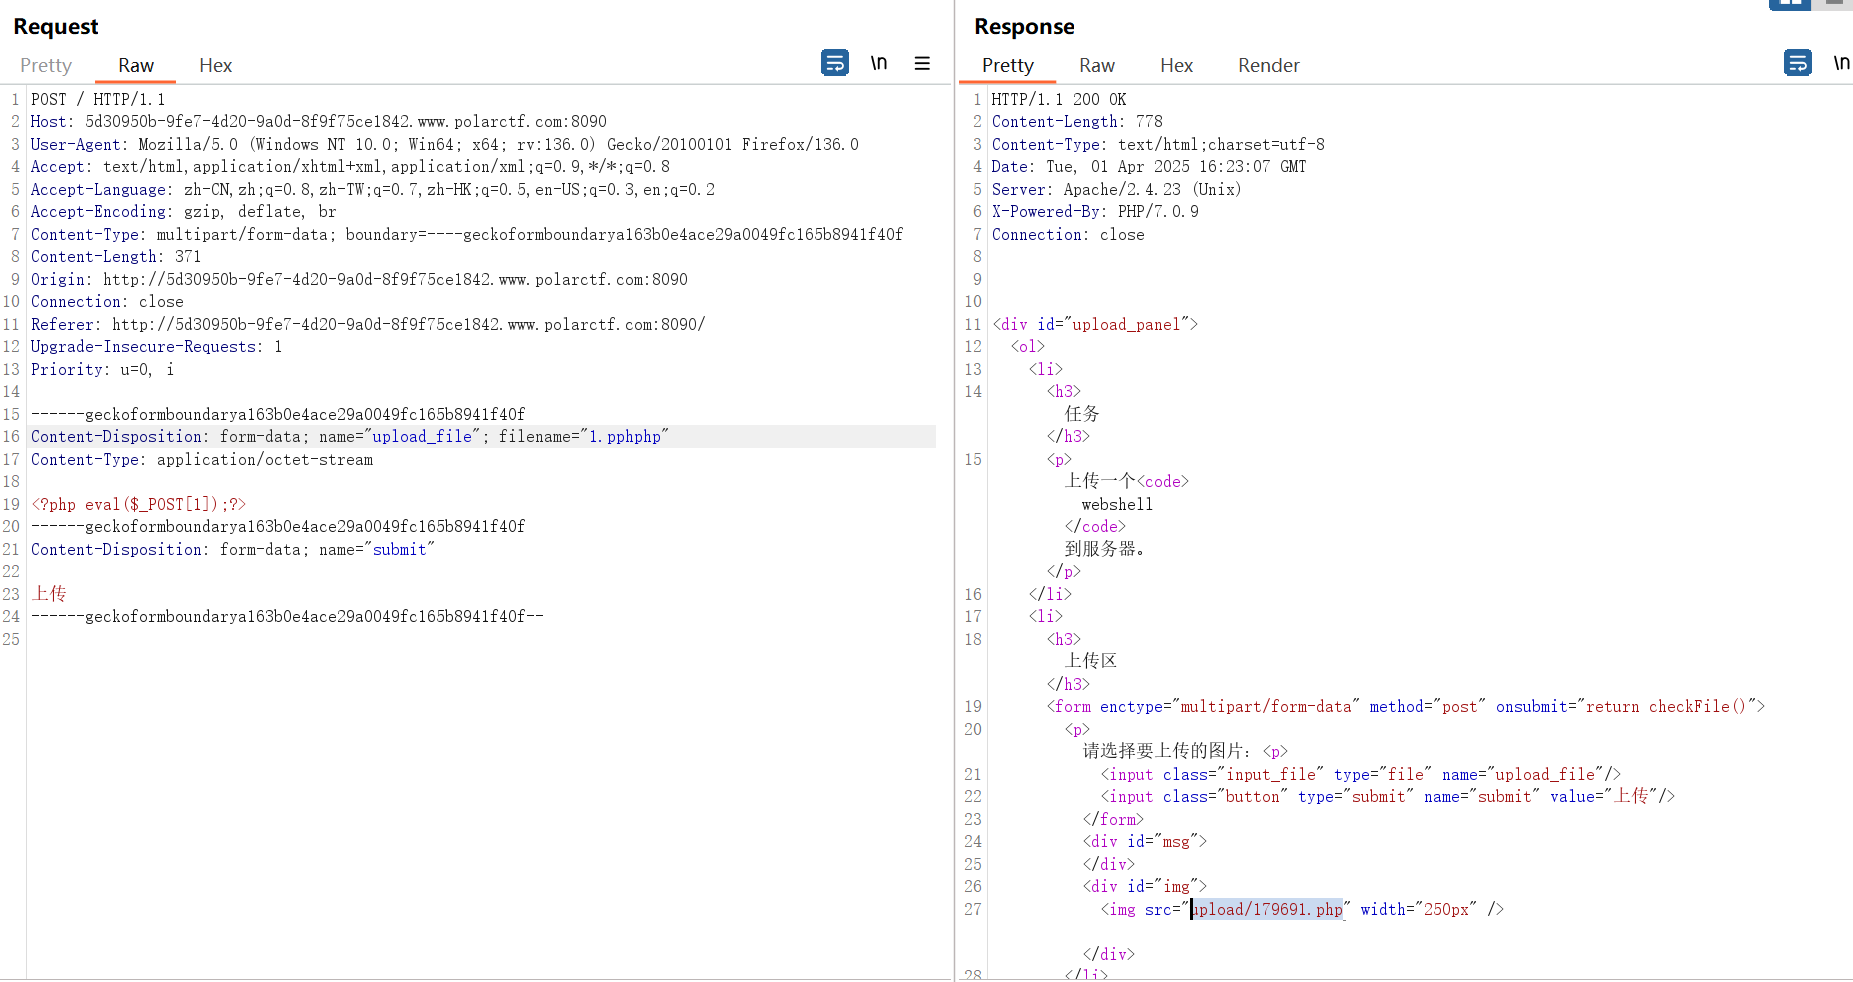This screenshot has height=982, width=1853.
Task: Click the first geckoformboundary line in body
Action: point(278,414)
